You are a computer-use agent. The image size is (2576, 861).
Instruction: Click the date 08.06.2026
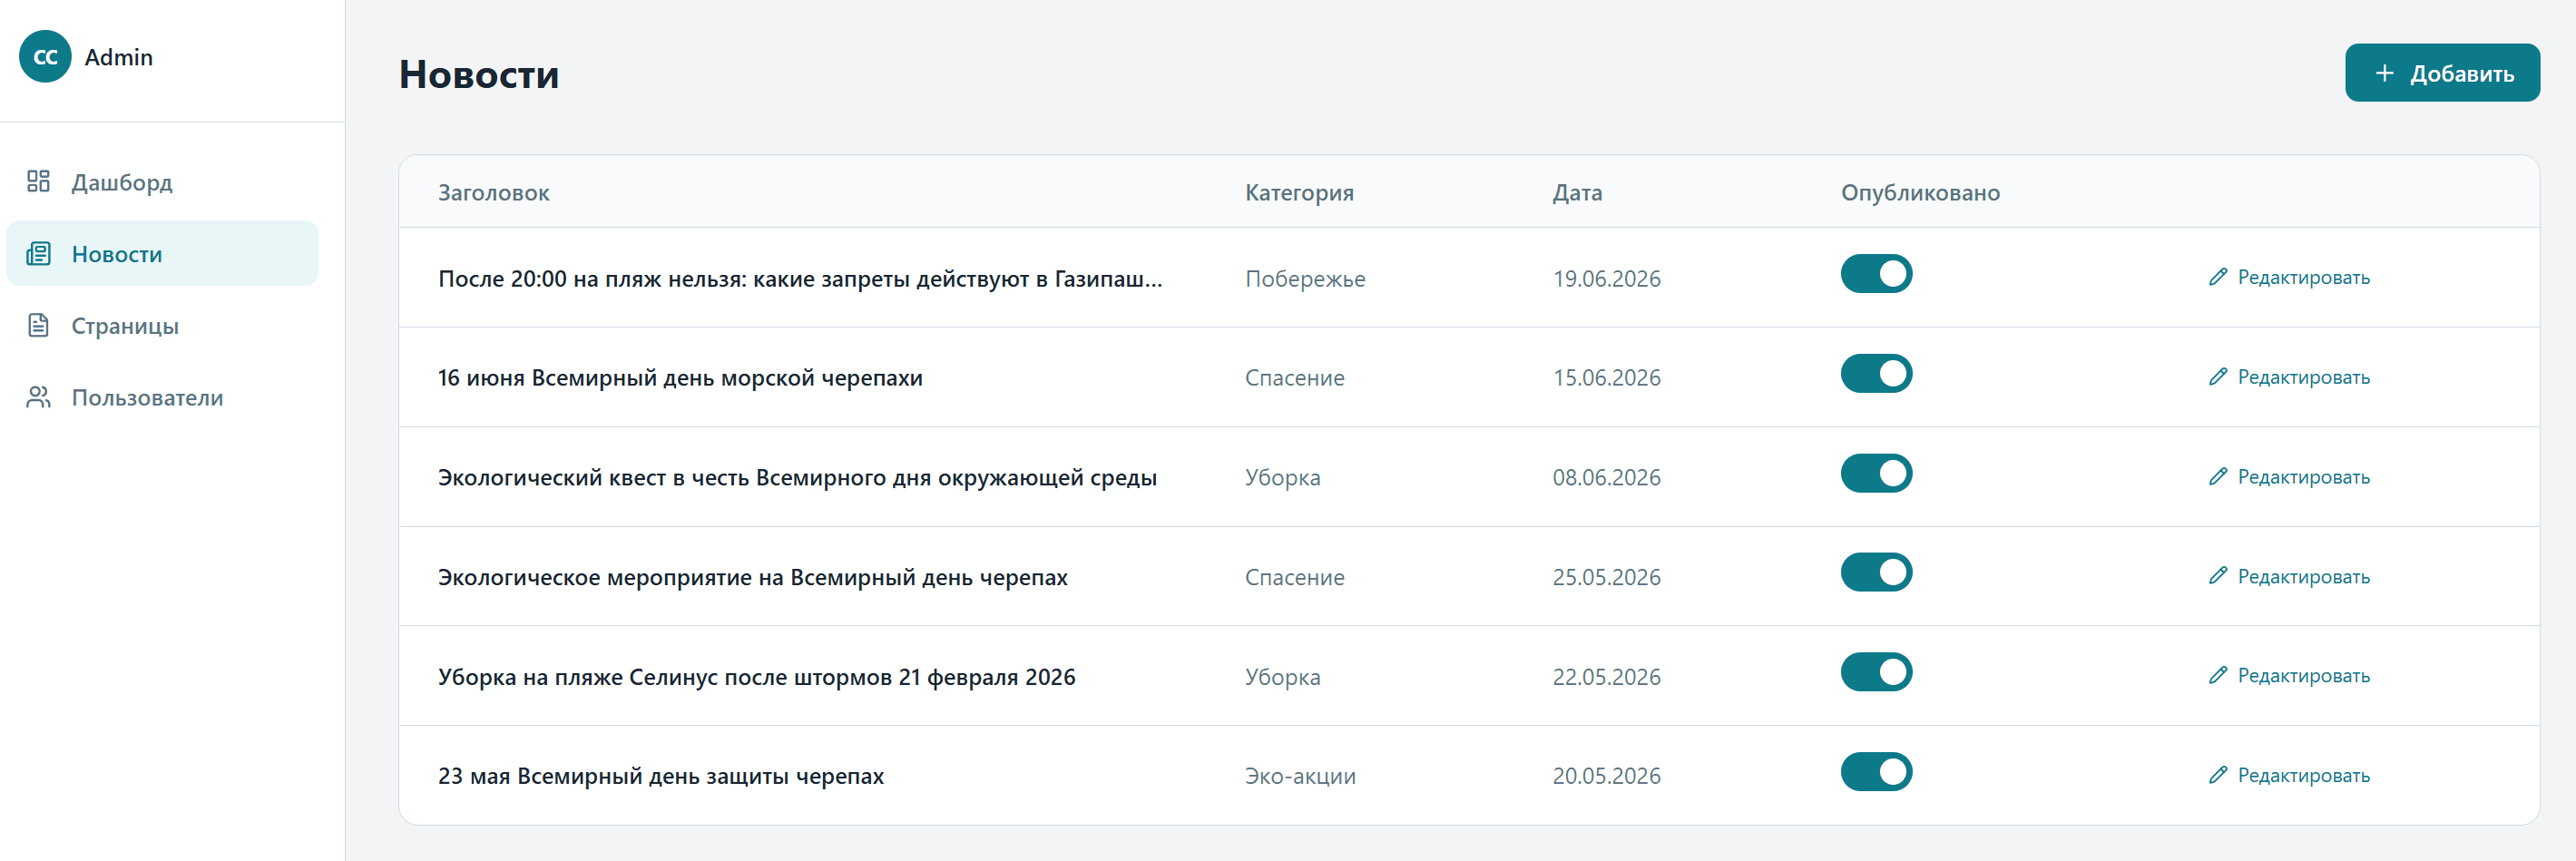tap(1606, 477)
